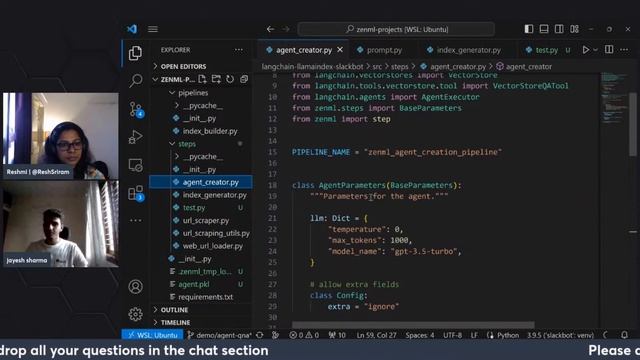This screenshot has height=360, width=640.
Task: Open notifications bell in status bar
Action: tap(624, 335)
